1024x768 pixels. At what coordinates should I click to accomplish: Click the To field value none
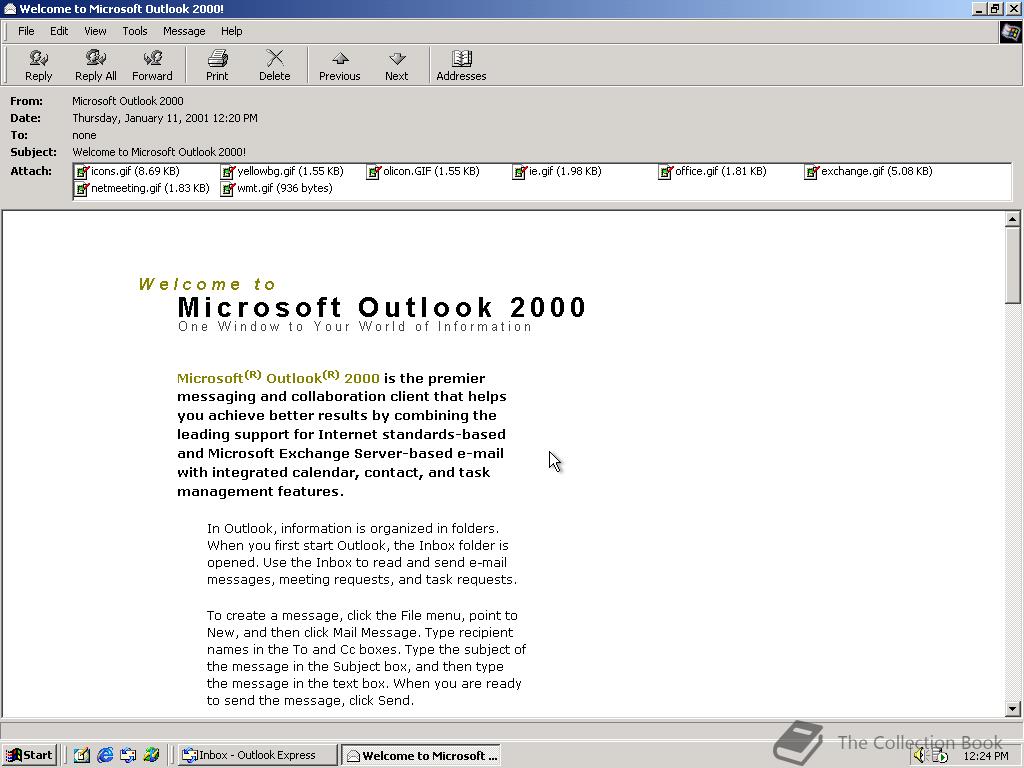pyautogui.click(x=84, y=135)
